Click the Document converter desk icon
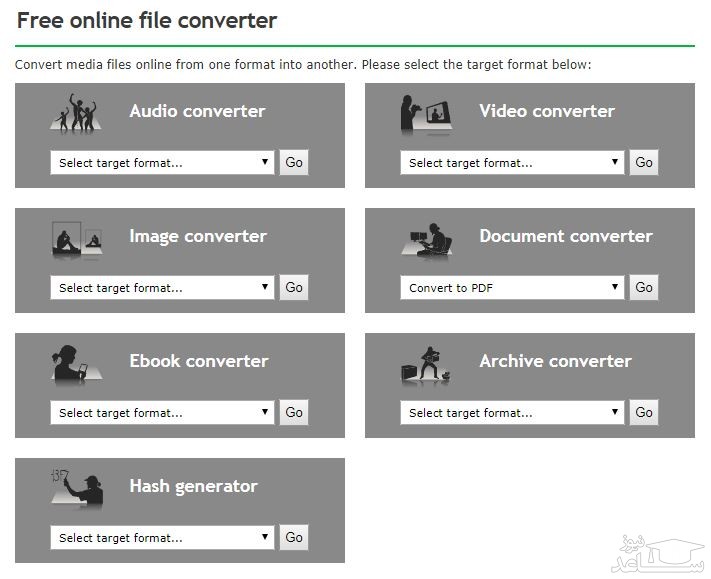Screen dimensions: 711x579 tap(426, 240)
